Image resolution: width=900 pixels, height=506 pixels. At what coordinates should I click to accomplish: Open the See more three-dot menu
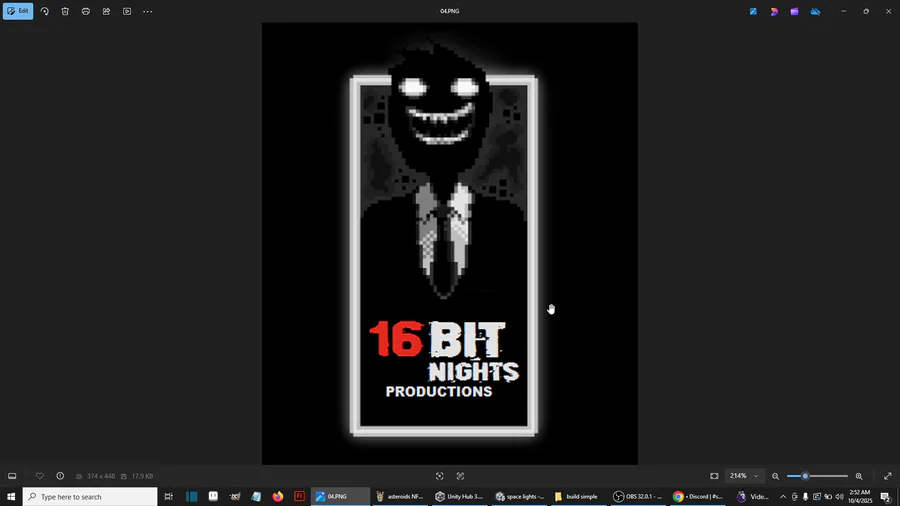148,11
